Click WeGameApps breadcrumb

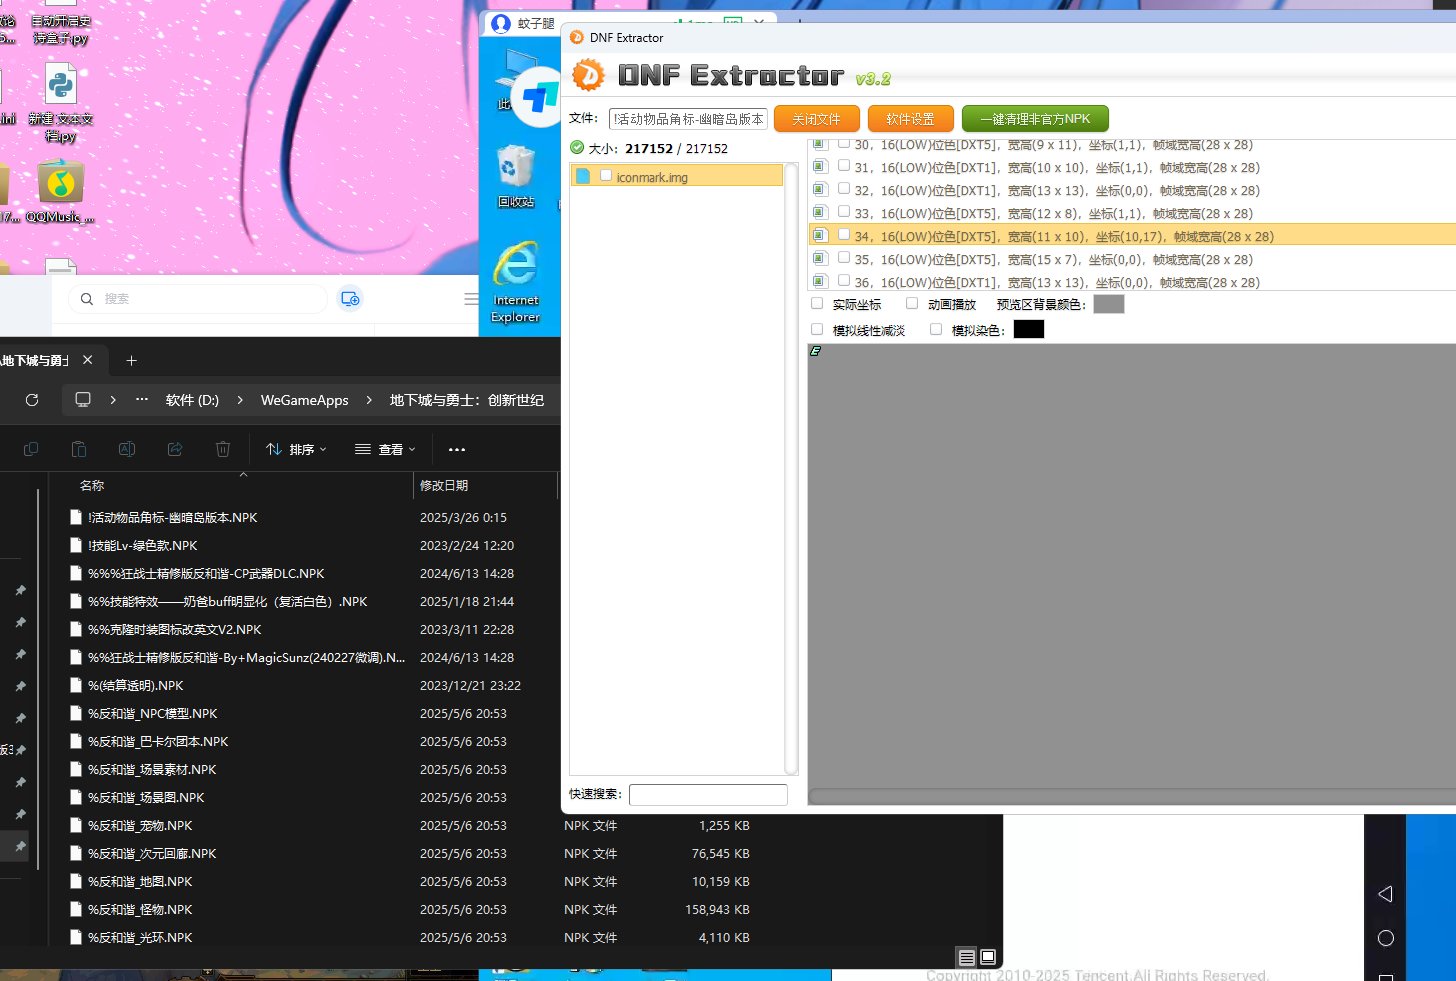305,400
